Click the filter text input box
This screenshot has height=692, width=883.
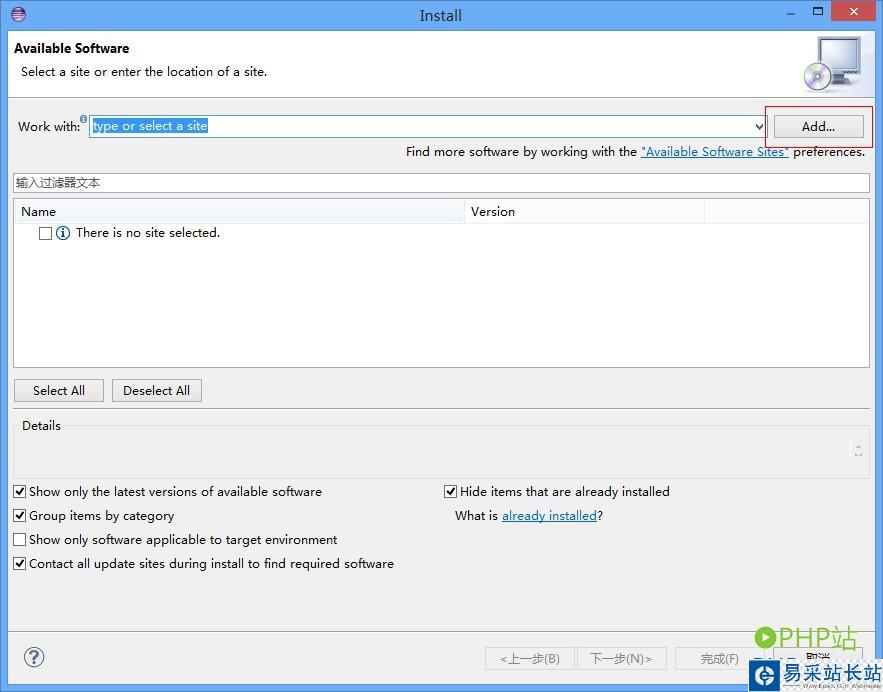click(441, 183)
